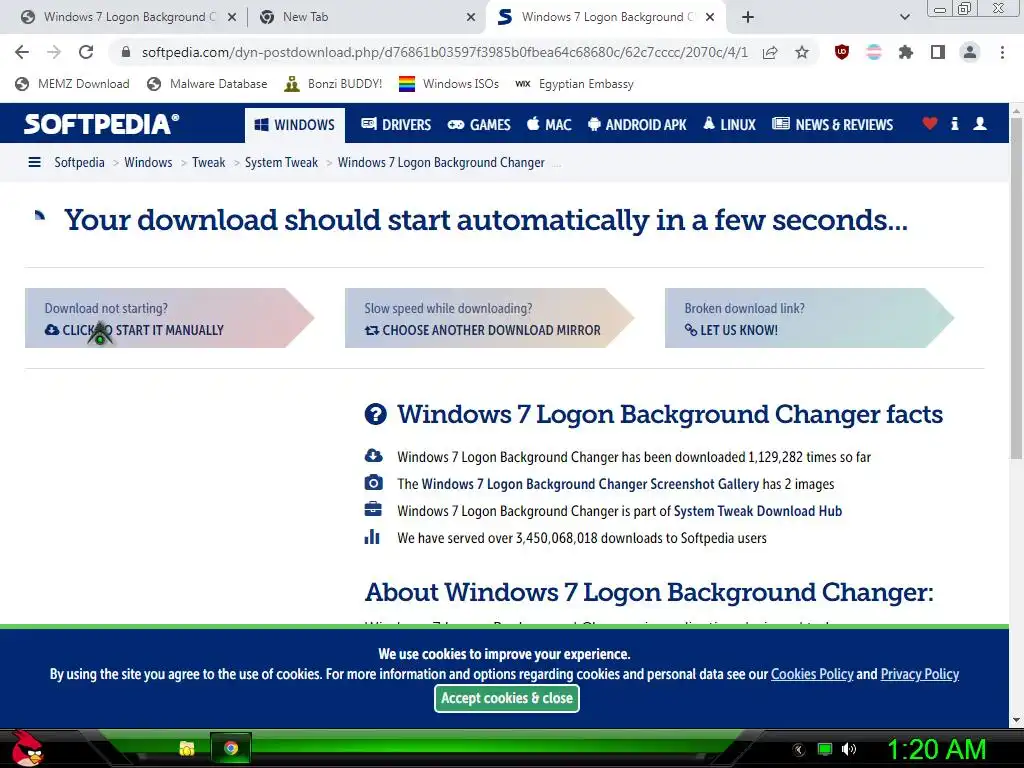Open the Bonzi BUDDY! bookmark
Viewport: 1024px width, 768px height.
[334, 84]
